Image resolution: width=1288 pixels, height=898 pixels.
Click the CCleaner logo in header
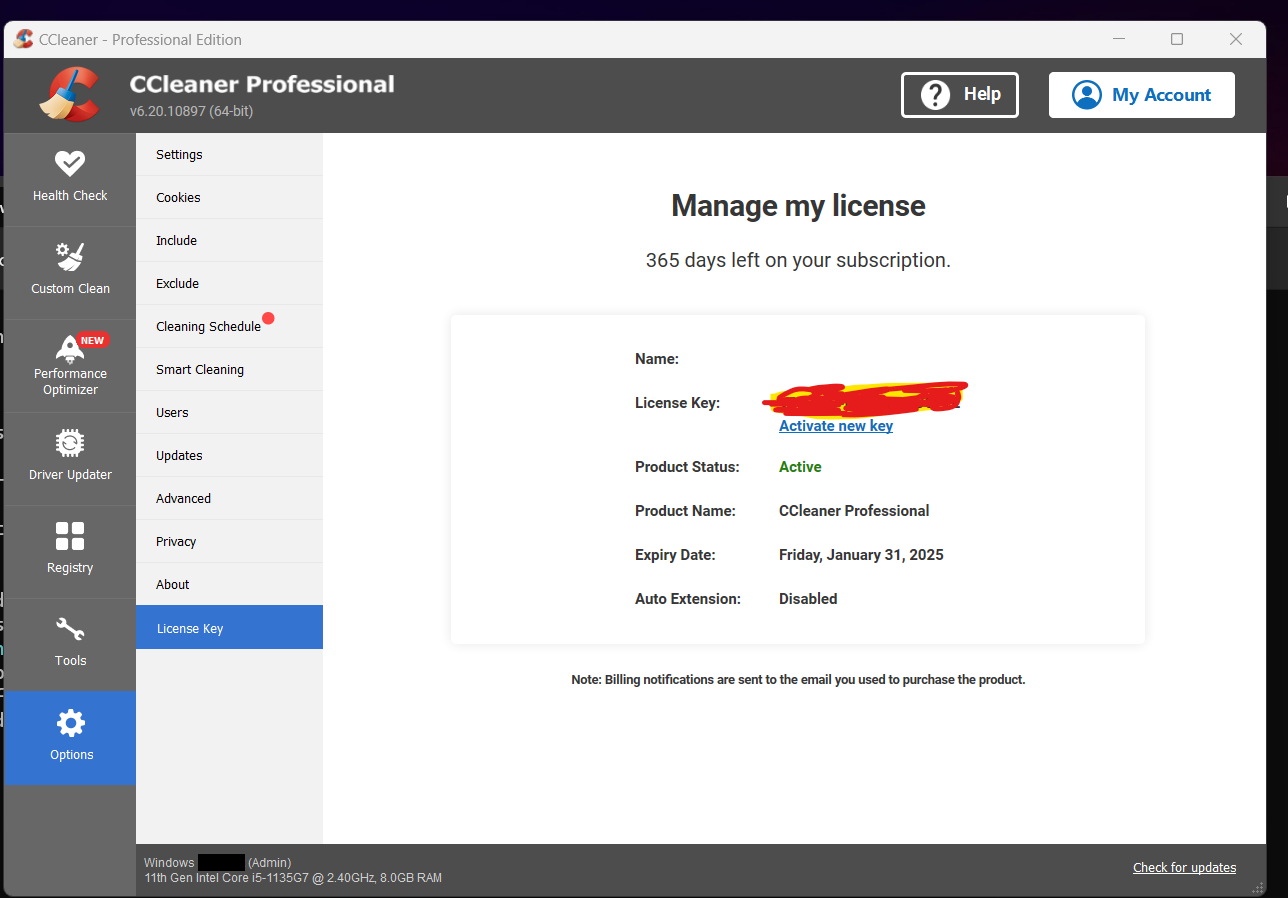click(x=69, y=95)
